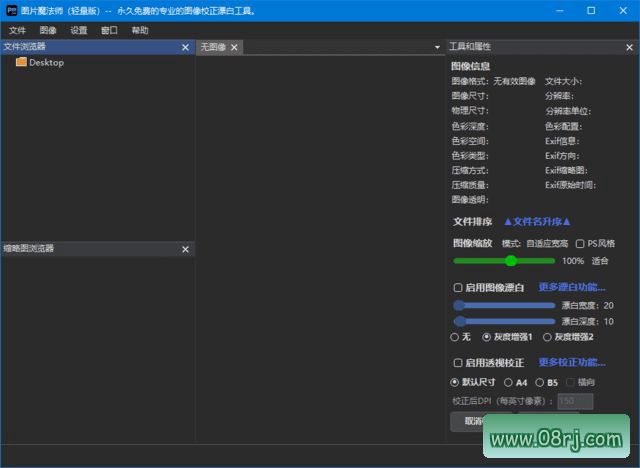Image resolution: width=640 pixels, height=468 pixels.
Task: Toggle 文件名升序 sort order link
Action: [537, 222]
